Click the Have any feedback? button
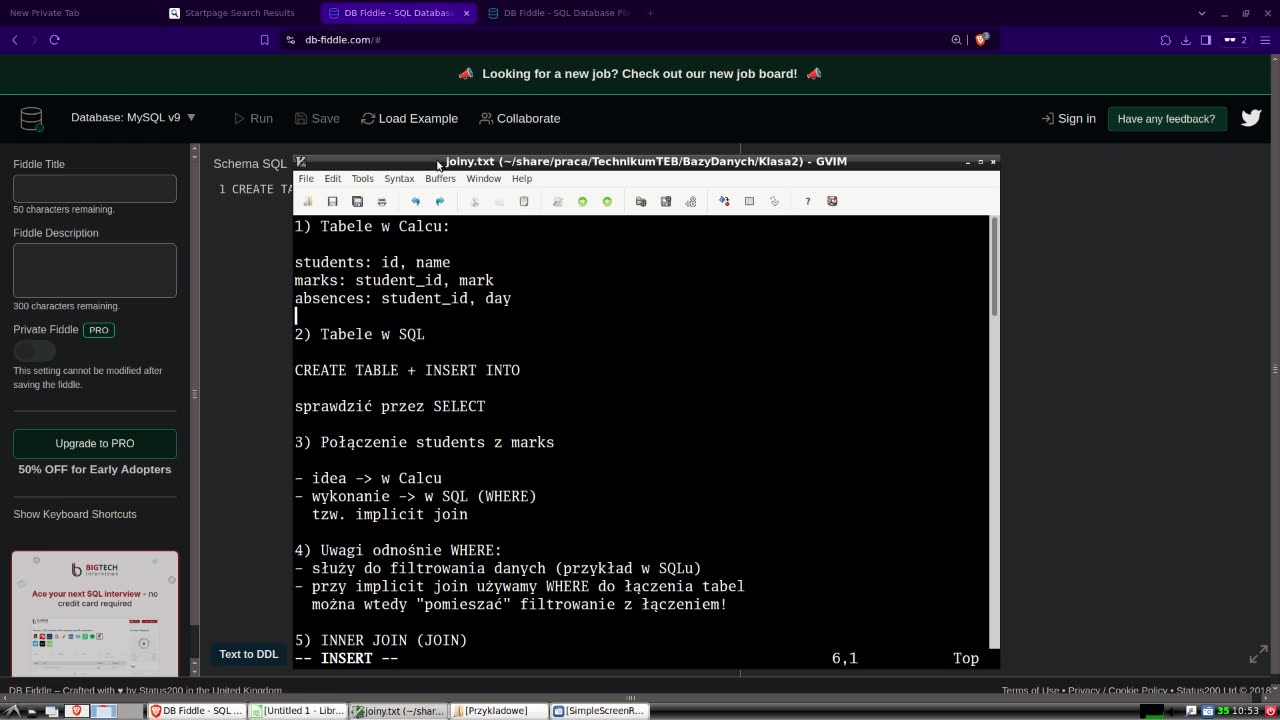Image resolution: width=1280 pixels, height=720 pixels. coord(1166,118)
